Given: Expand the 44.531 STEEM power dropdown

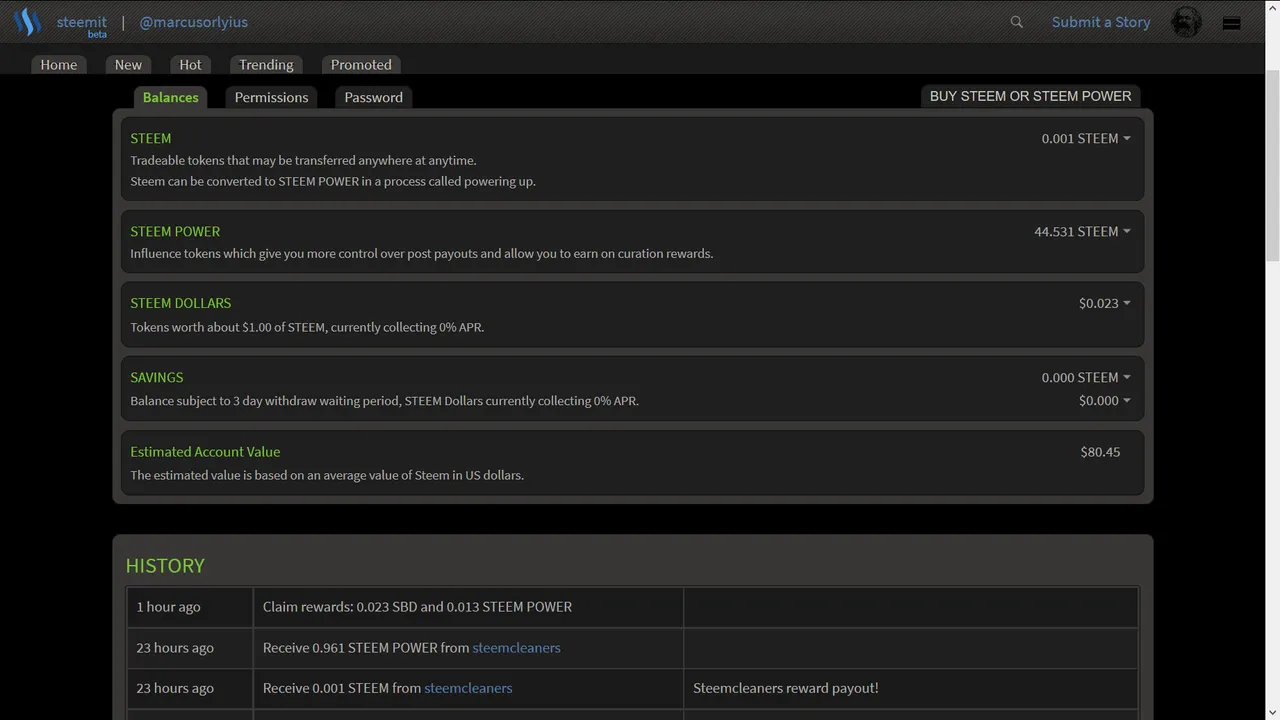Looking at the screenshot, I should [x=1082, y=231].
